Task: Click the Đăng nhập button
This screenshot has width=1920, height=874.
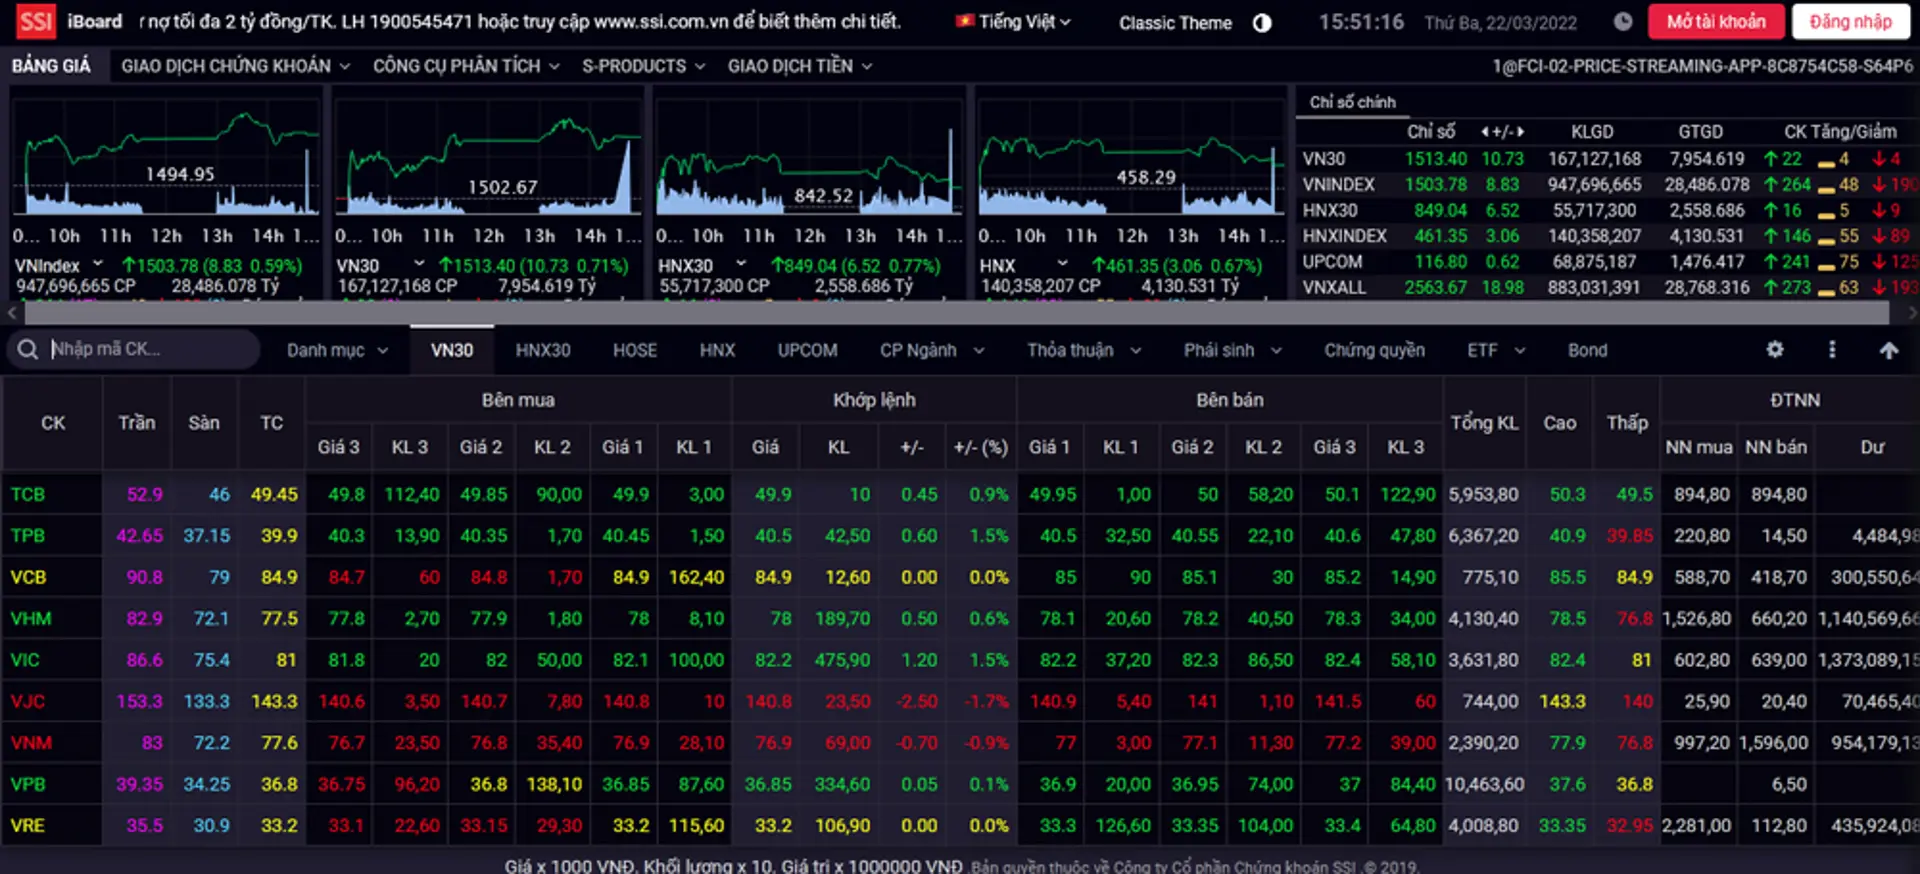Action: point(1851,21)
